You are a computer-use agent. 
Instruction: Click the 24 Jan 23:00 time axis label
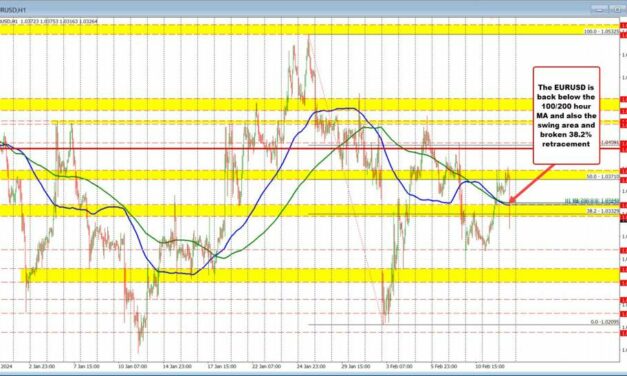tap(311, 366)
